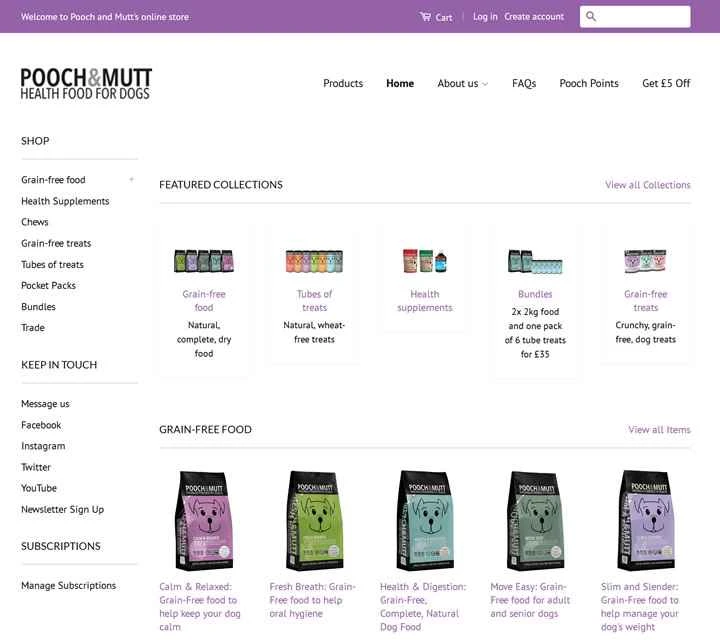
Task: Click the View all Items link
Action: click(x=659, y=429)
